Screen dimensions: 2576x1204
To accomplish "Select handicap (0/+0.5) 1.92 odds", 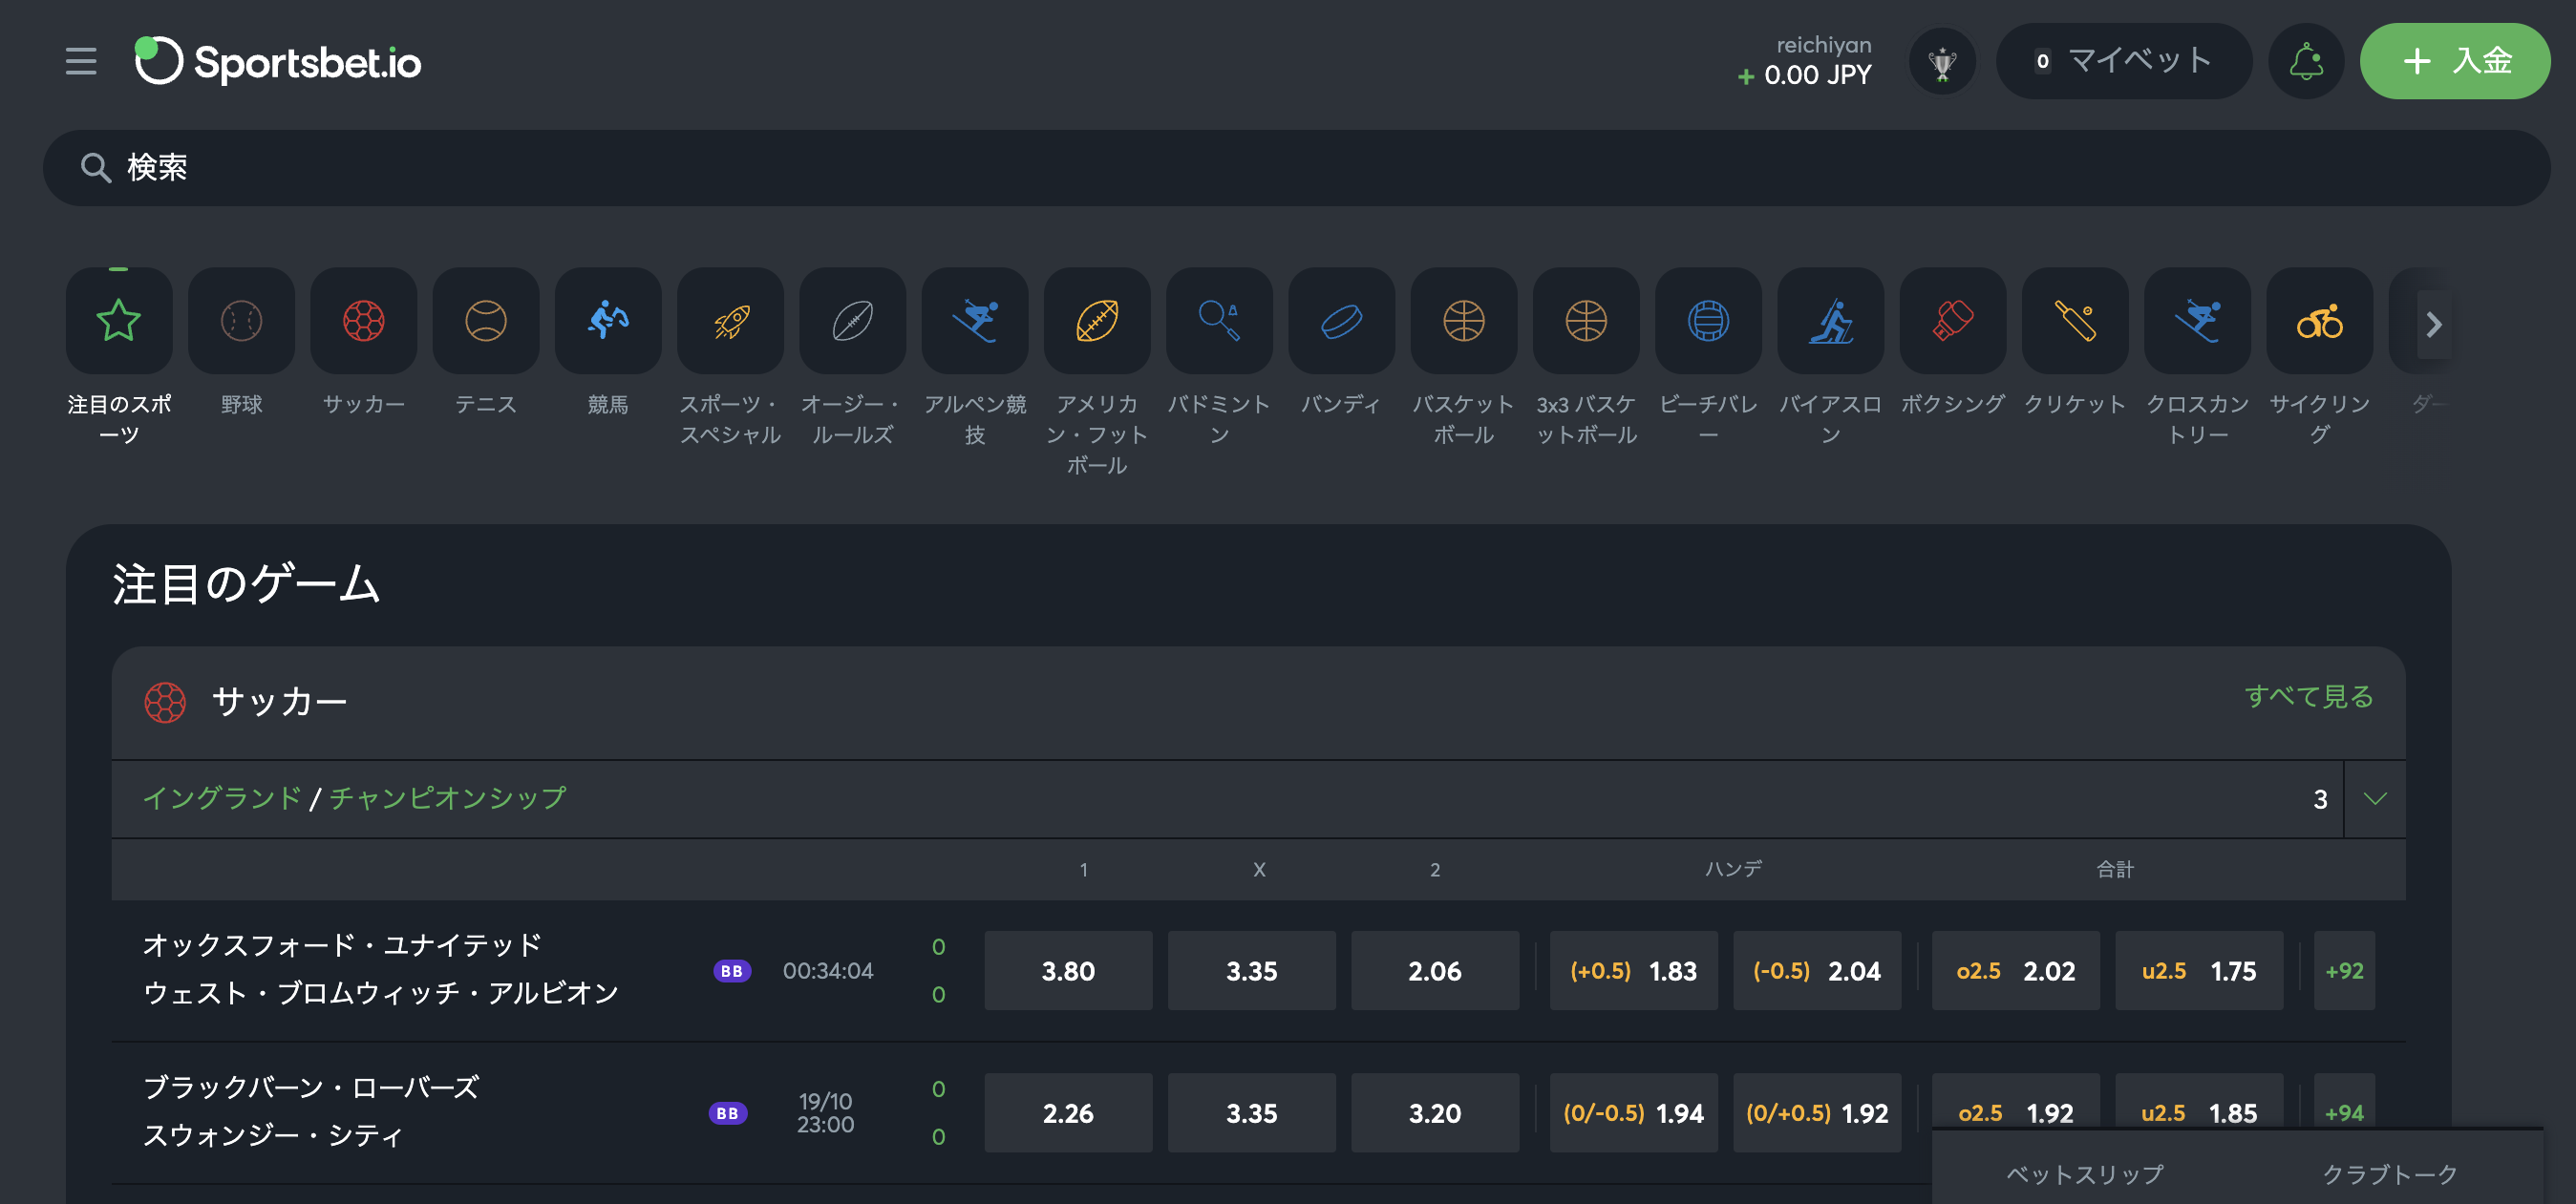I will [x=1817, y=1113].
